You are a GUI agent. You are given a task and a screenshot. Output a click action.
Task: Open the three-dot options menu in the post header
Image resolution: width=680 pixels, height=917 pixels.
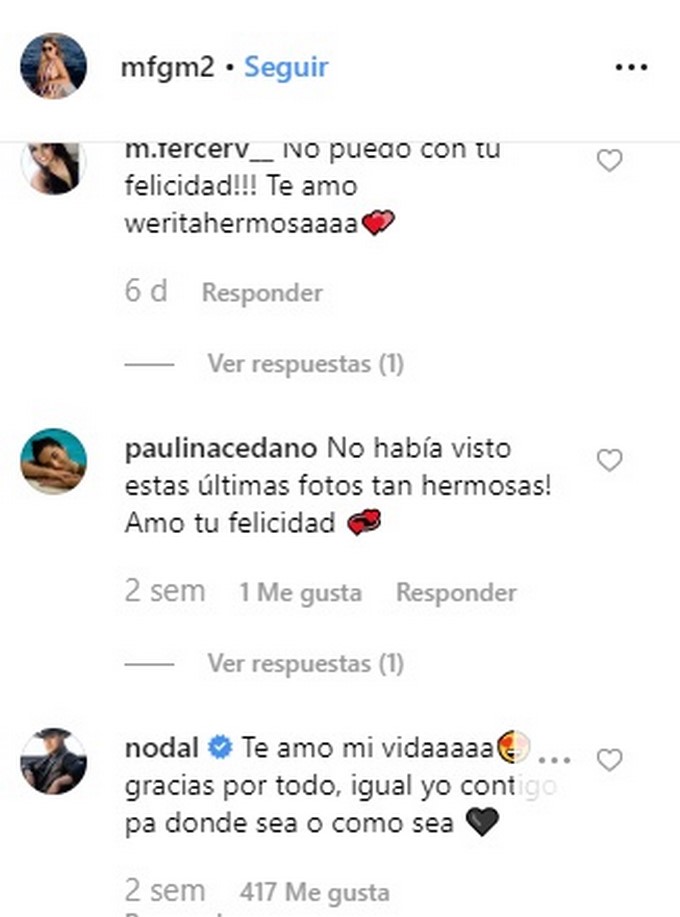pyautogui.click(x=631, y=67)
